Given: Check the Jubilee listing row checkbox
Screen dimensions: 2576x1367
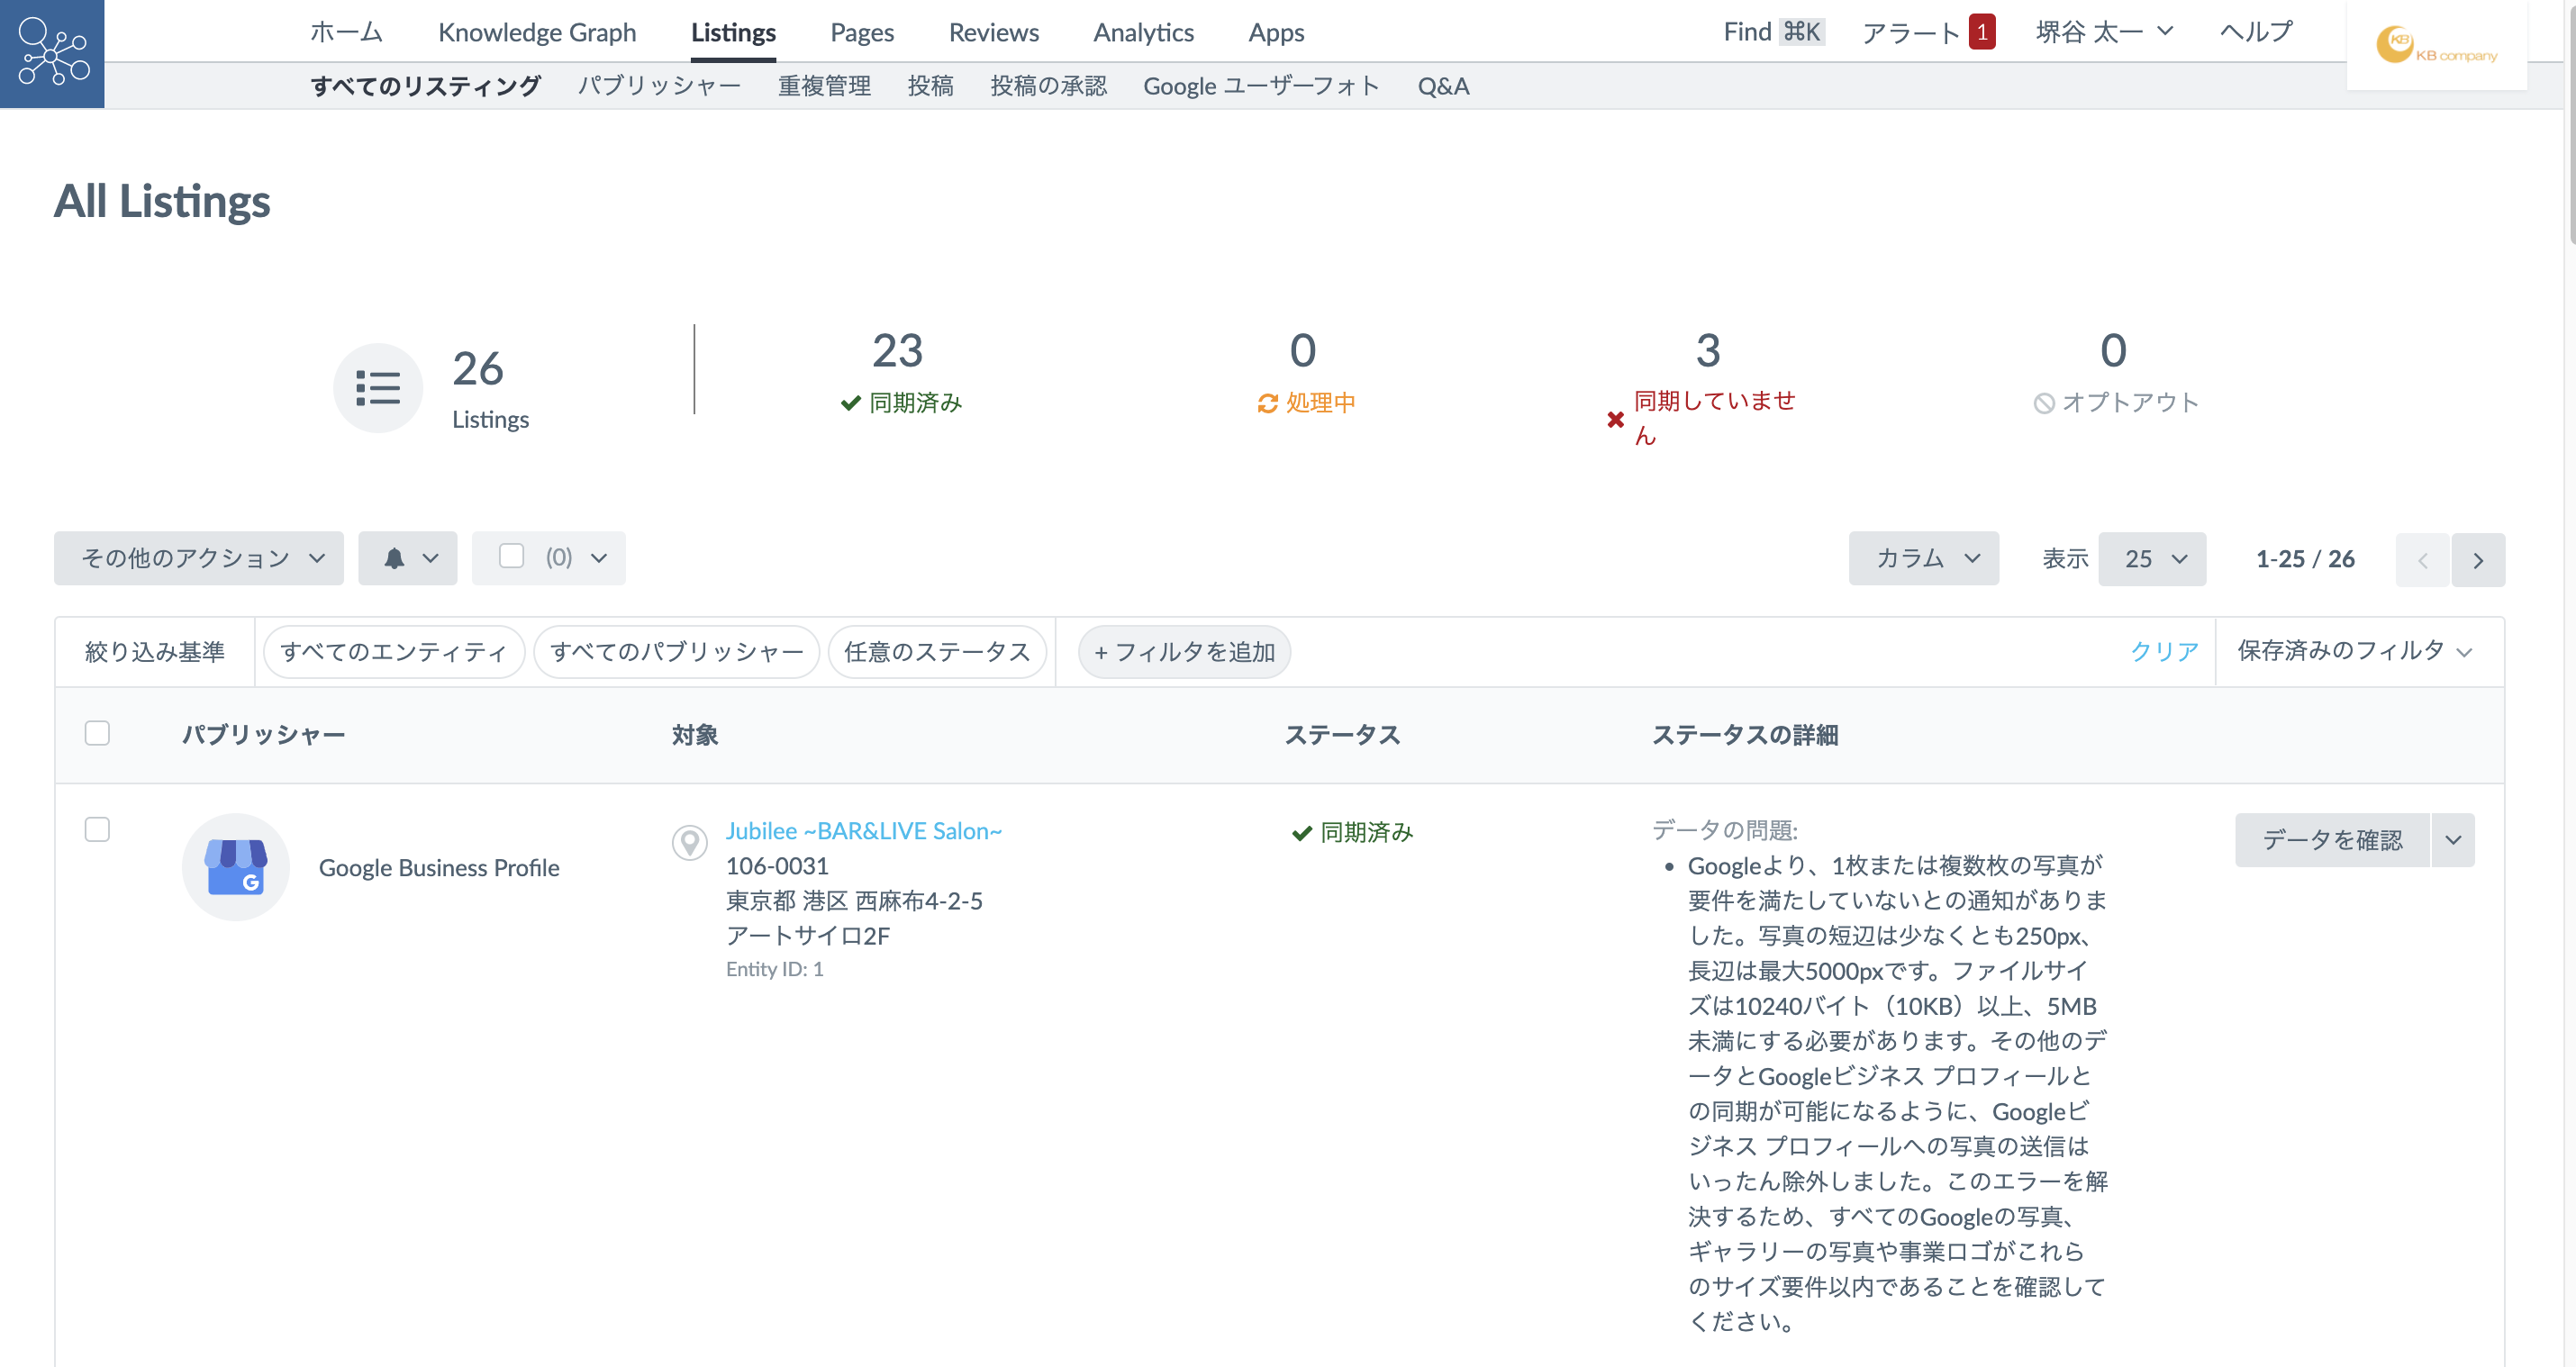Looking at the screenshot, I should (97, 829).
